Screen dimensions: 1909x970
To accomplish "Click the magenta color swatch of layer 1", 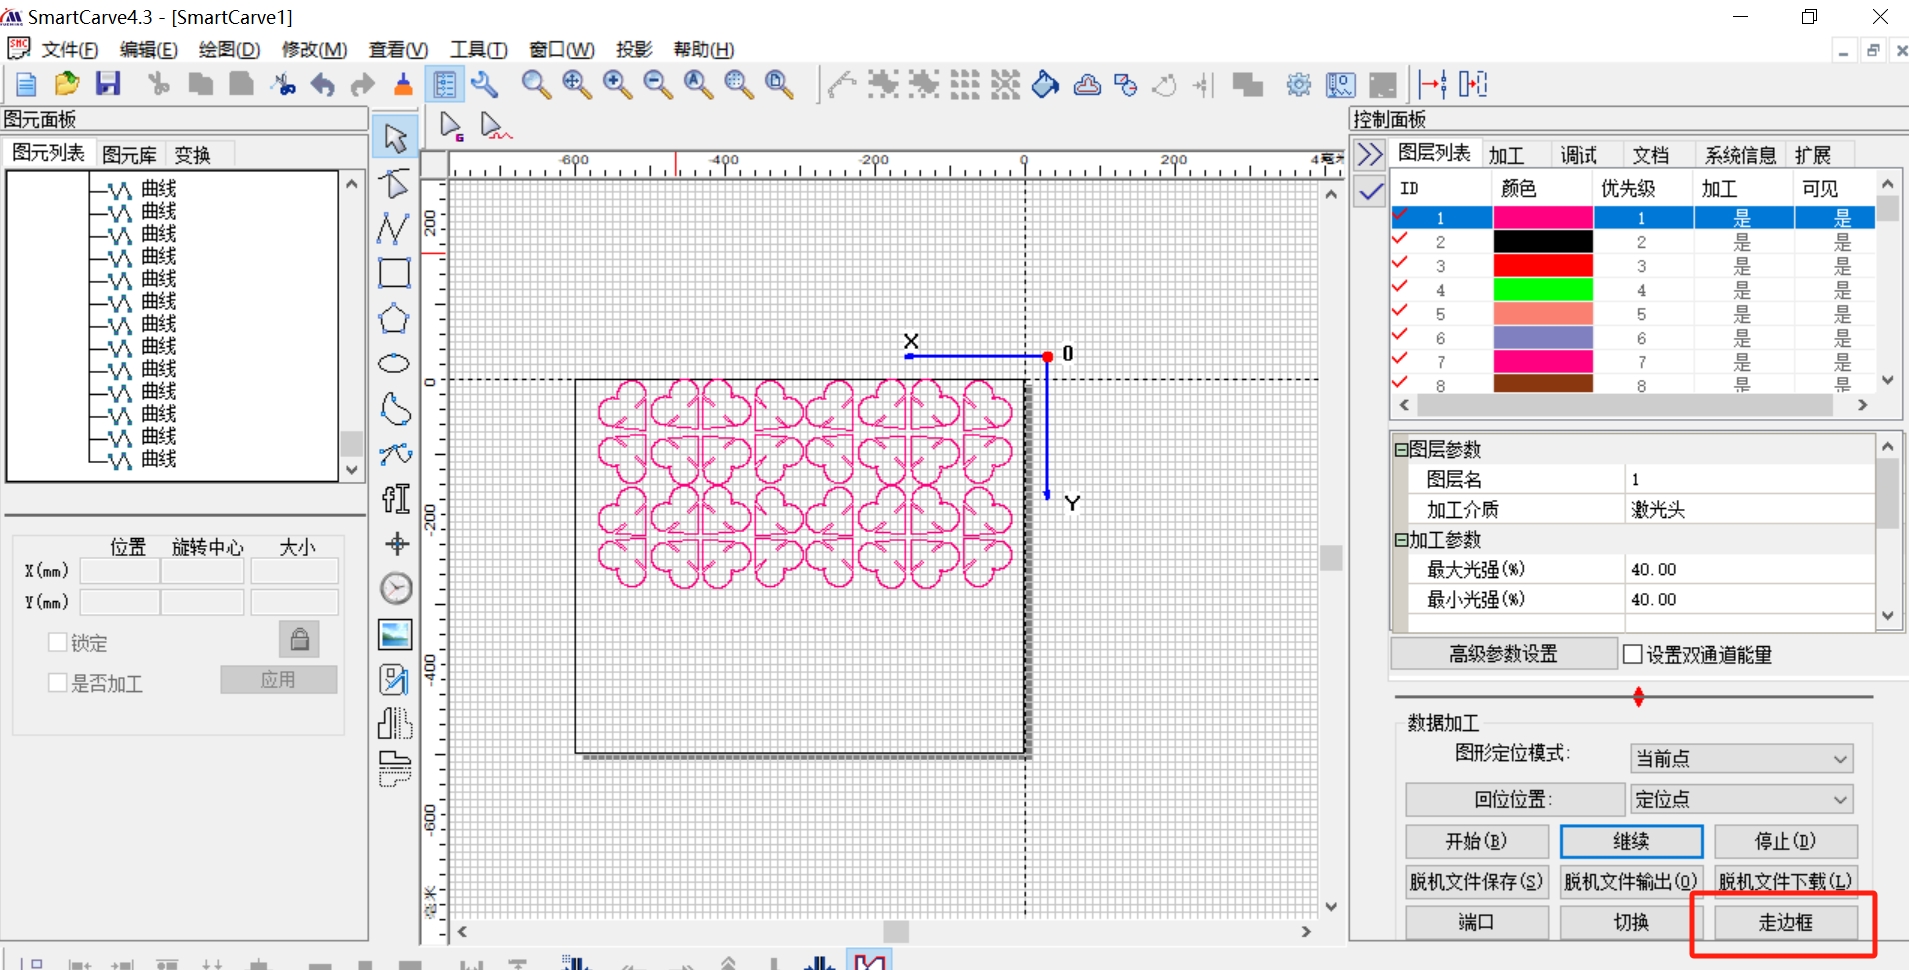I will 1542,217.
